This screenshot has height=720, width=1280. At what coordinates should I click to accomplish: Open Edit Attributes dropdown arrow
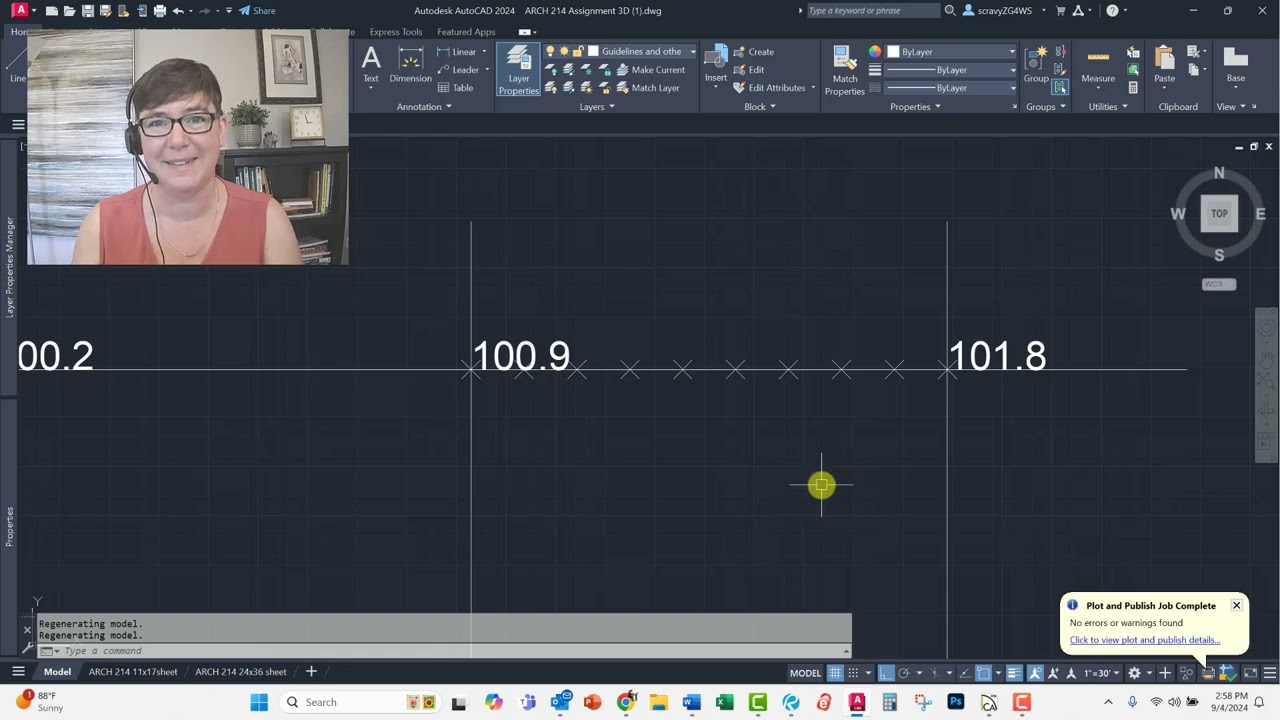[x=813, y=88]
